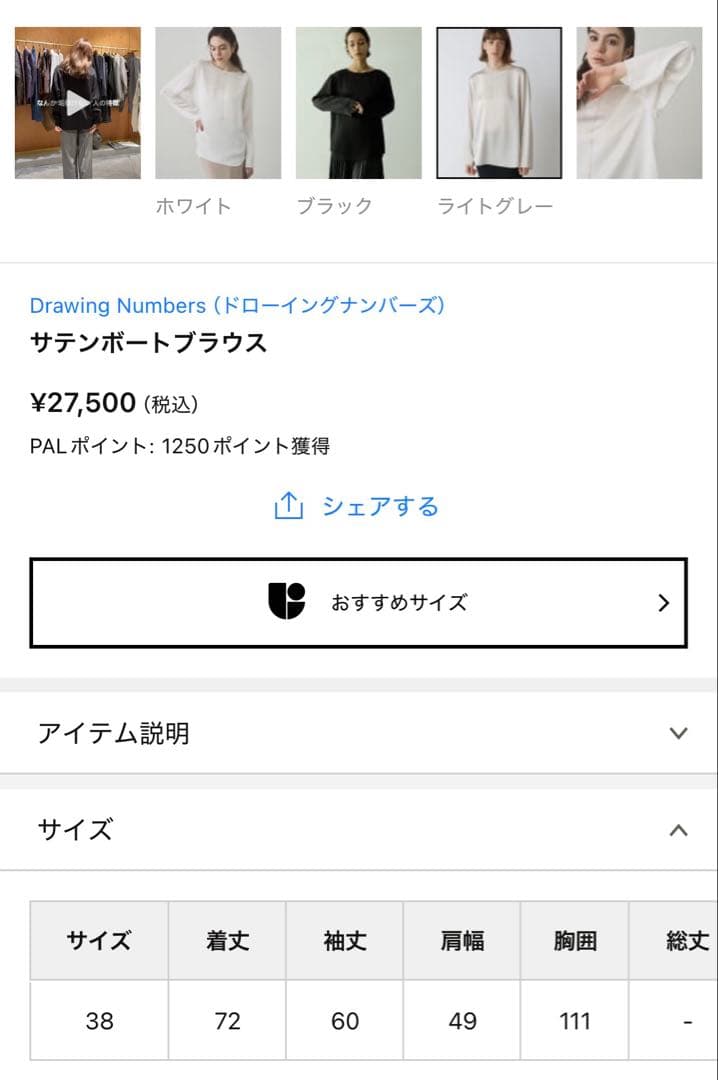
Task: Click the share (シェアする) upload icon
Action: click(x=288, y=506)
